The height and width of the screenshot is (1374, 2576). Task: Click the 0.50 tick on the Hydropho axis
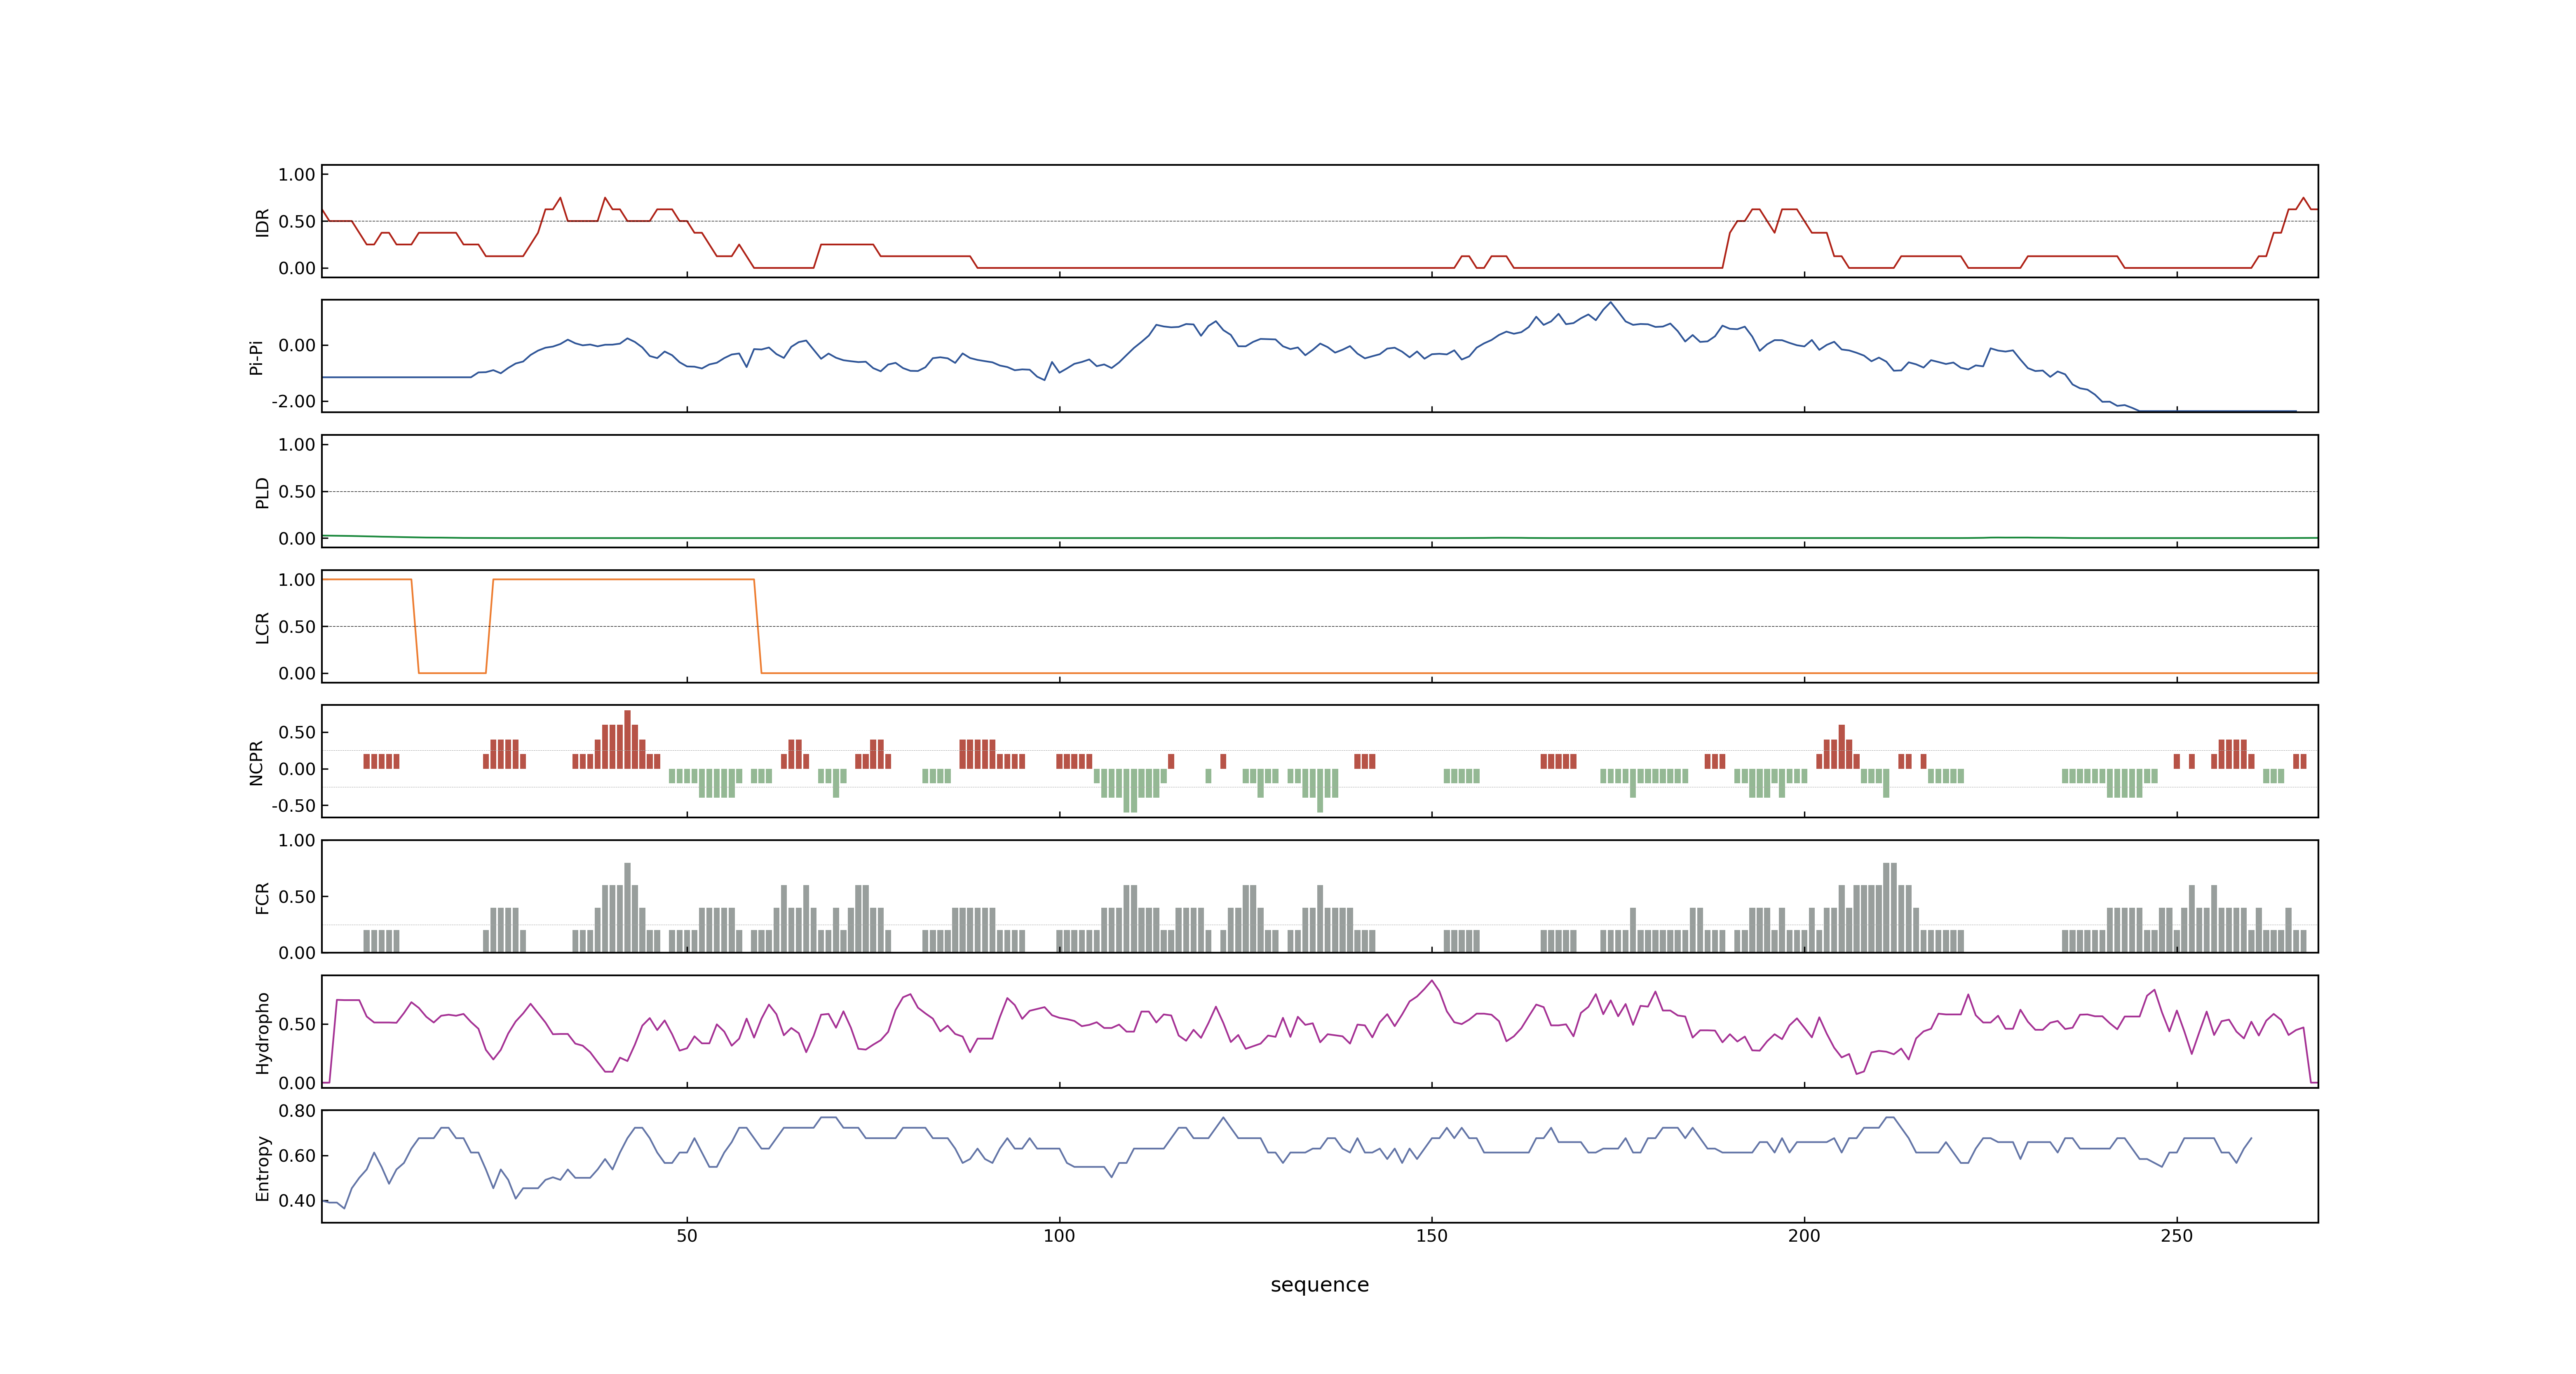(x=297, y=1024)
